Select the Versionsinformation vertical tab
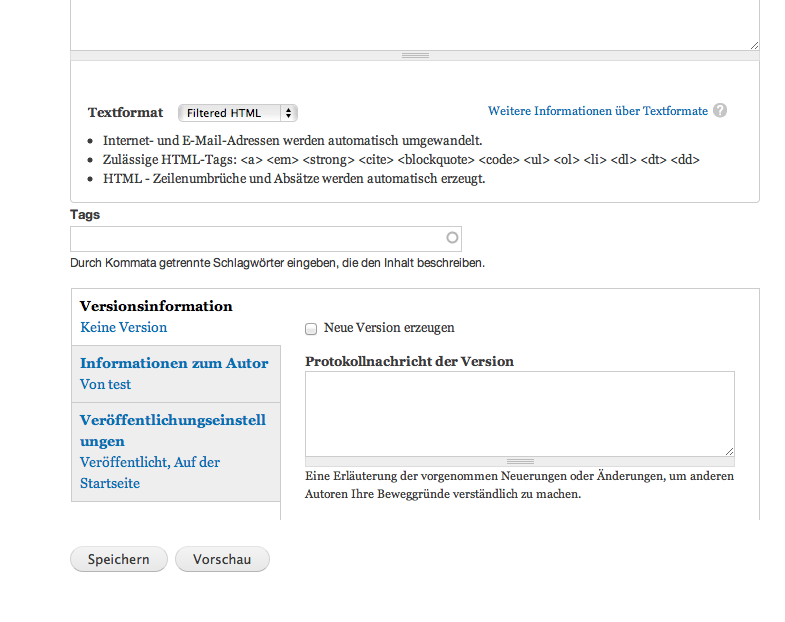This screenshot has width=785, height=622. tap(156, 306)
